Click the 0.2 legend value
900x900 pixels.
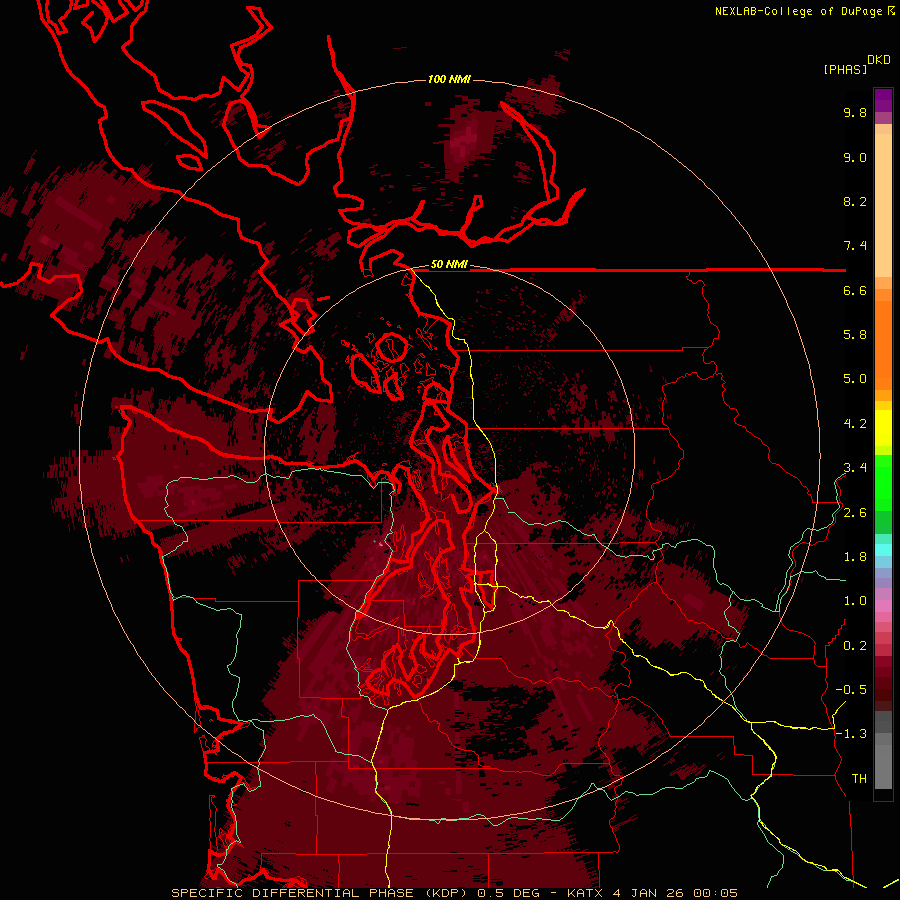(x=855, y=646)
